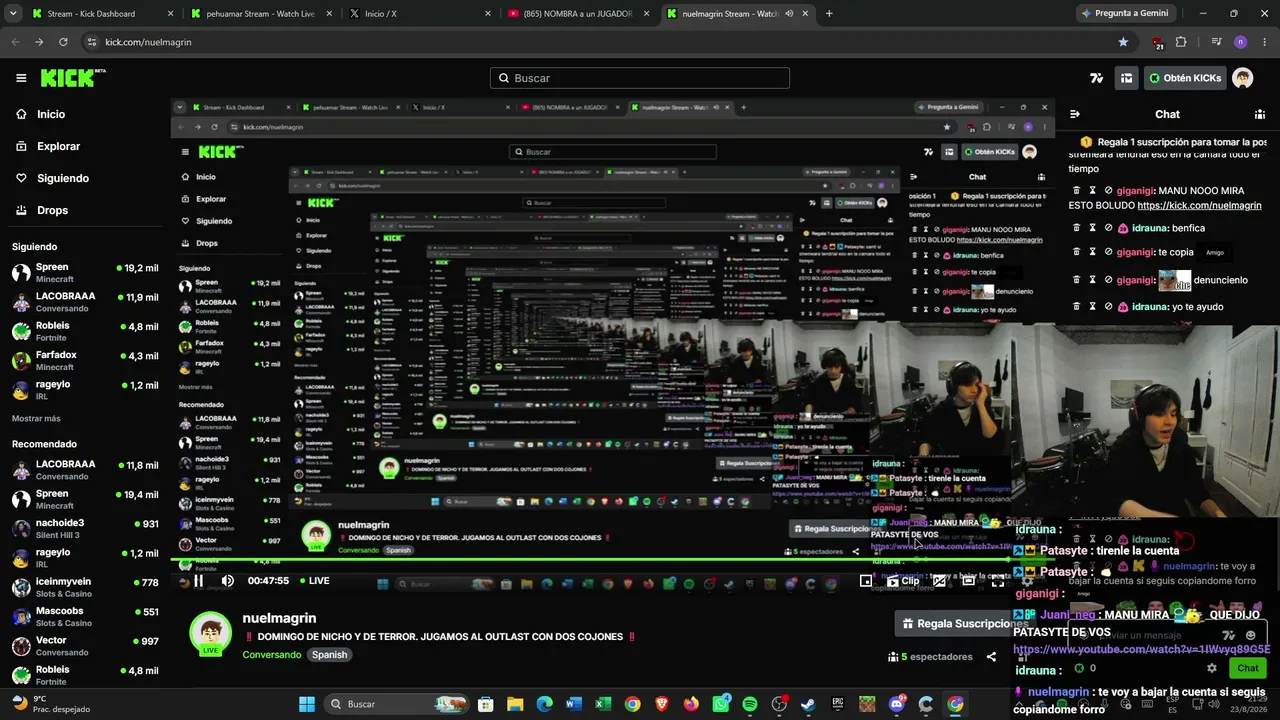Click the nuelmagrin streamer avatar
Image resolution: width=1280 pixels, height=720 pixels.
click(x=210, y=633)
